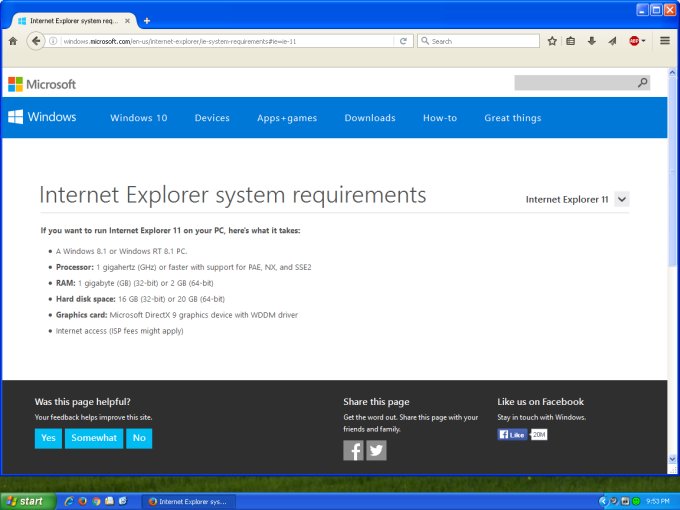Share this page via the Twitter icon
This screenshot has height=510, width=680.
point(376,450)
